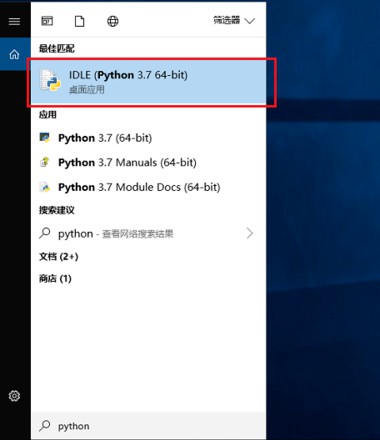Select the Home icon in sidebar
Viewport: 380px width, 440px height.
[14, 54]
